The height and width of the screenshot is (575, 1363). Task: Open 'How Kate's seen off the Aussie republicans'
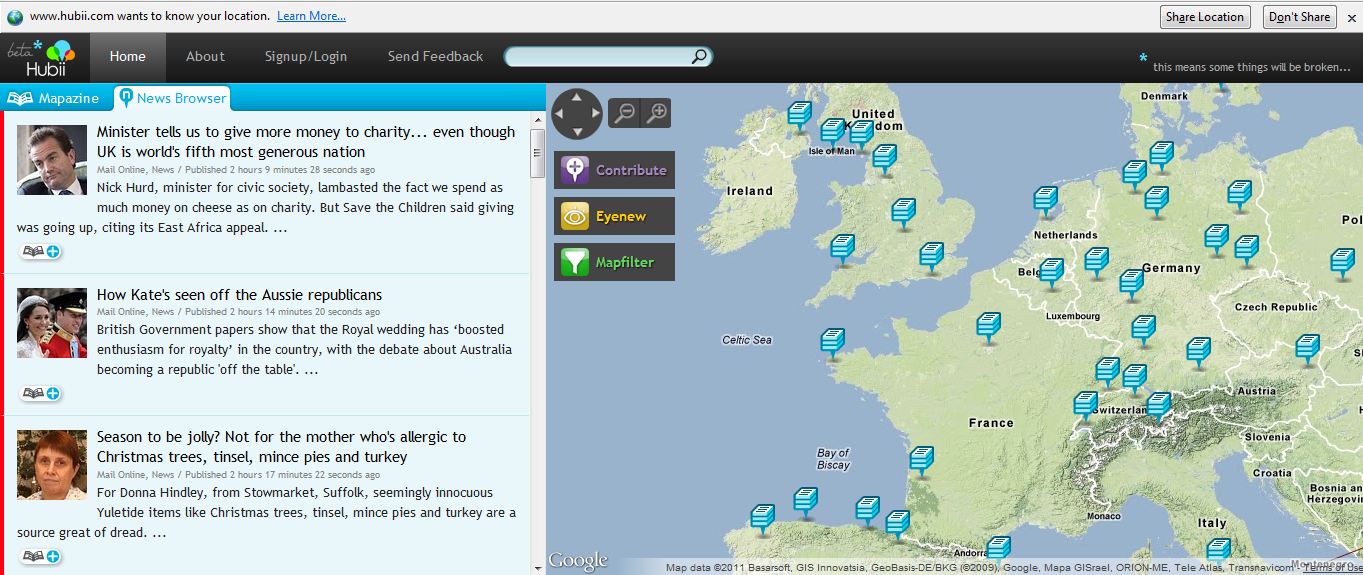point(239,295)
